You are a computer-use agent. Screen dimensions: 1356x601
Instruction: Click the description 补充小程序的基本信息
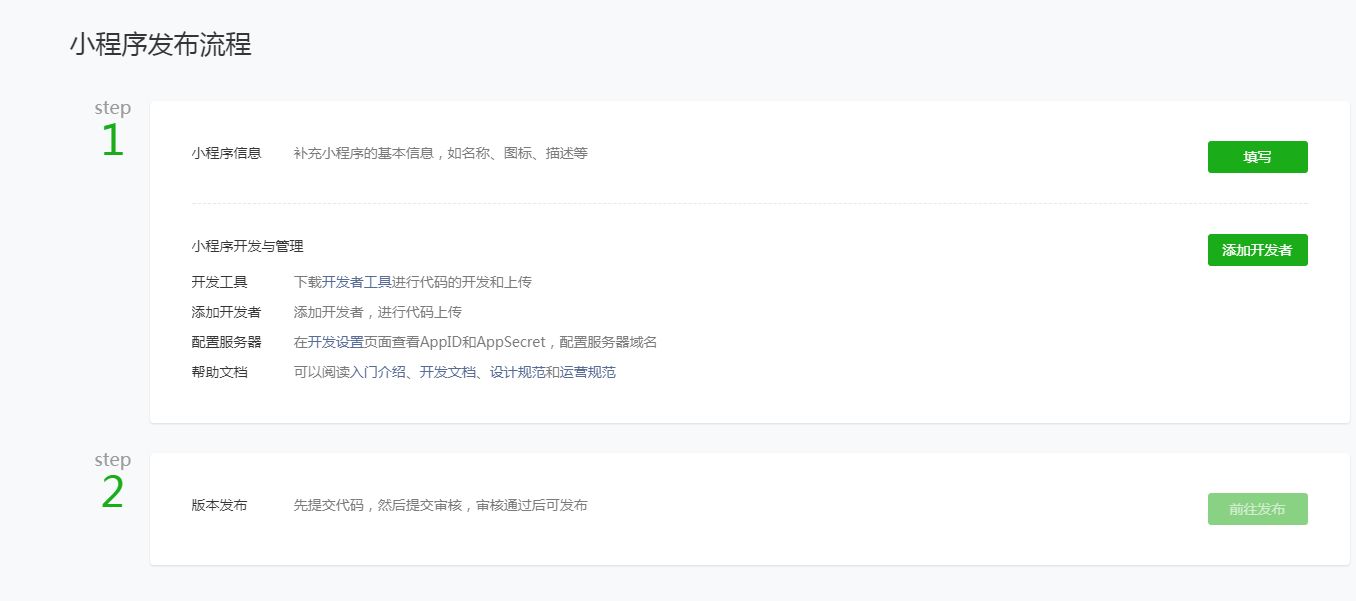tap(364, 153)
